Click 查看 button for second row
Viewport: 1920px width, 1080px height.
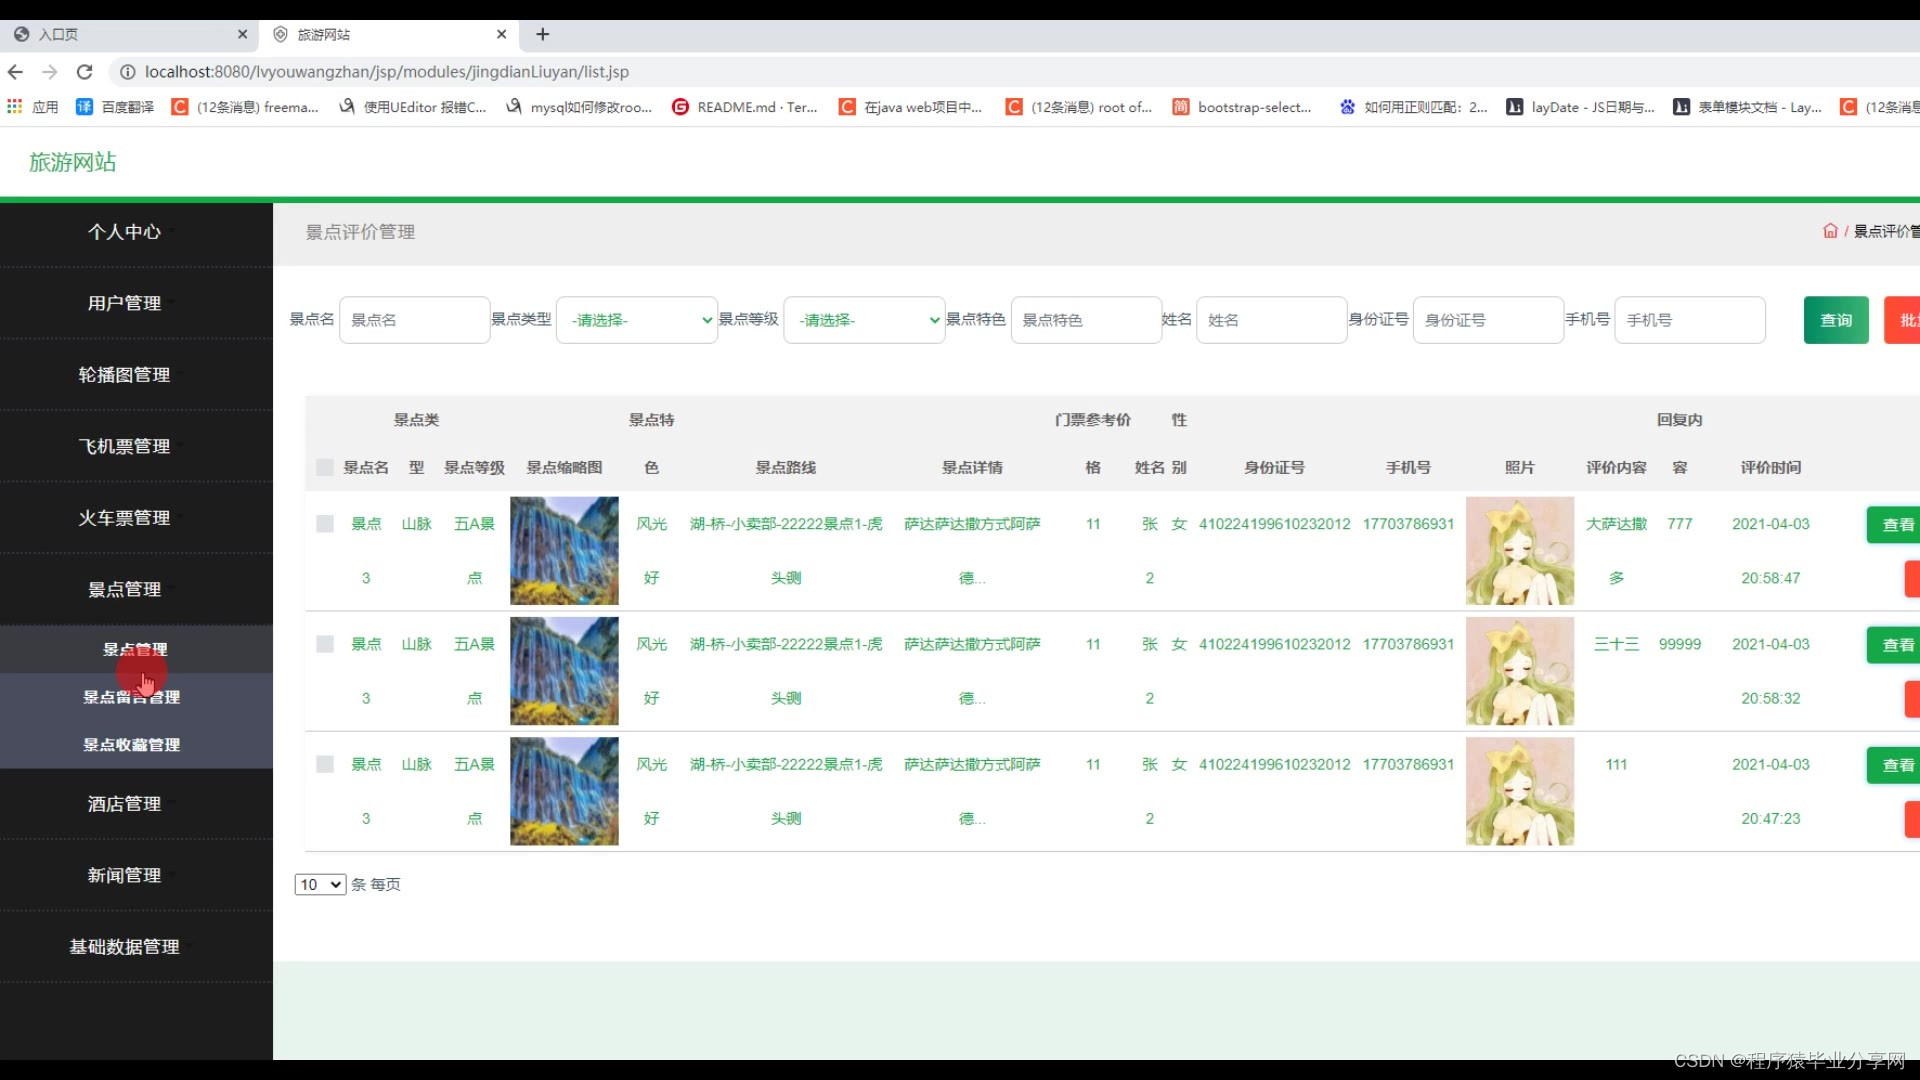click(x=1893, y=645)
